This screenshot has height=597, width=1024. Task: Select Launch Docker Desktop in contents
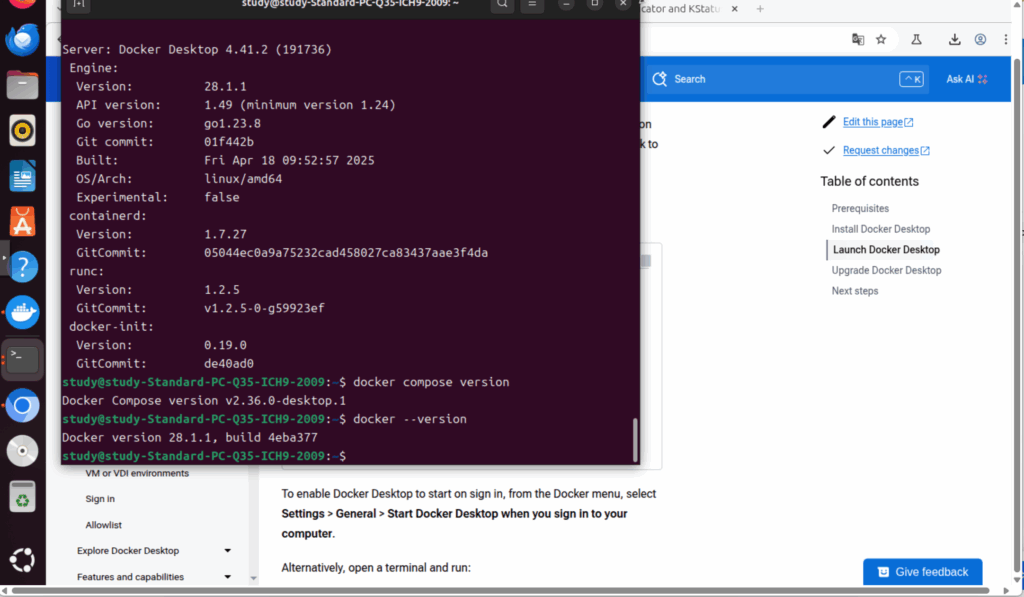(x=886, y=250)
